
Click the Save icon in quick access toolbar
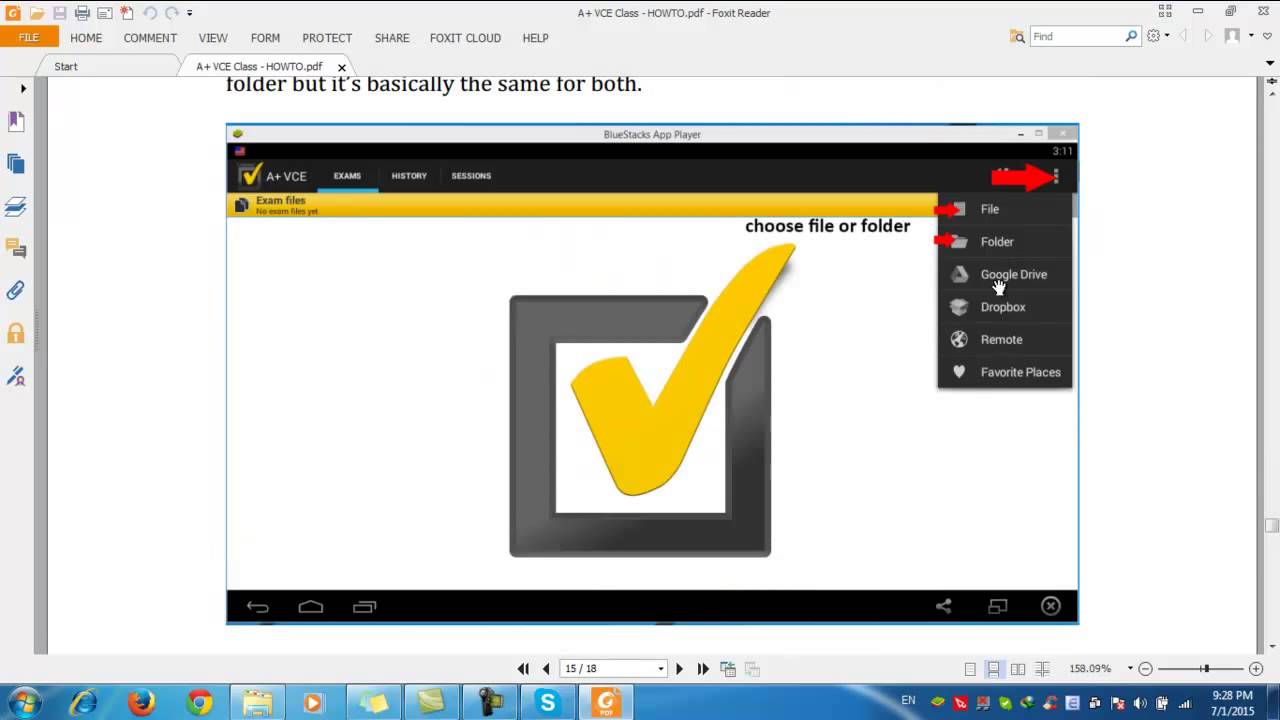tap(60, 13)
